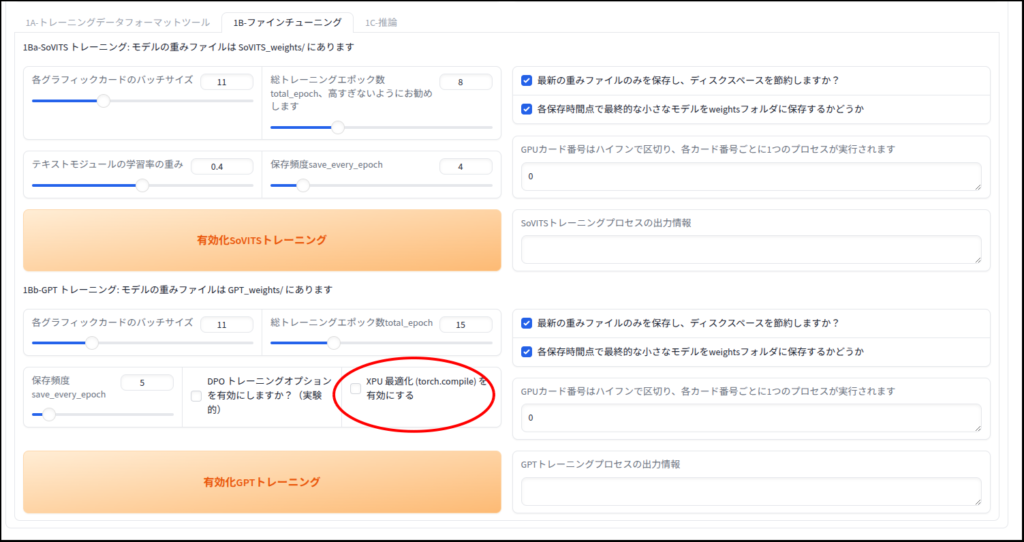The image size is (1024, 542).
Task: Click the GPT total_epoch number box showing 15
Action: (x=466, y=324)
